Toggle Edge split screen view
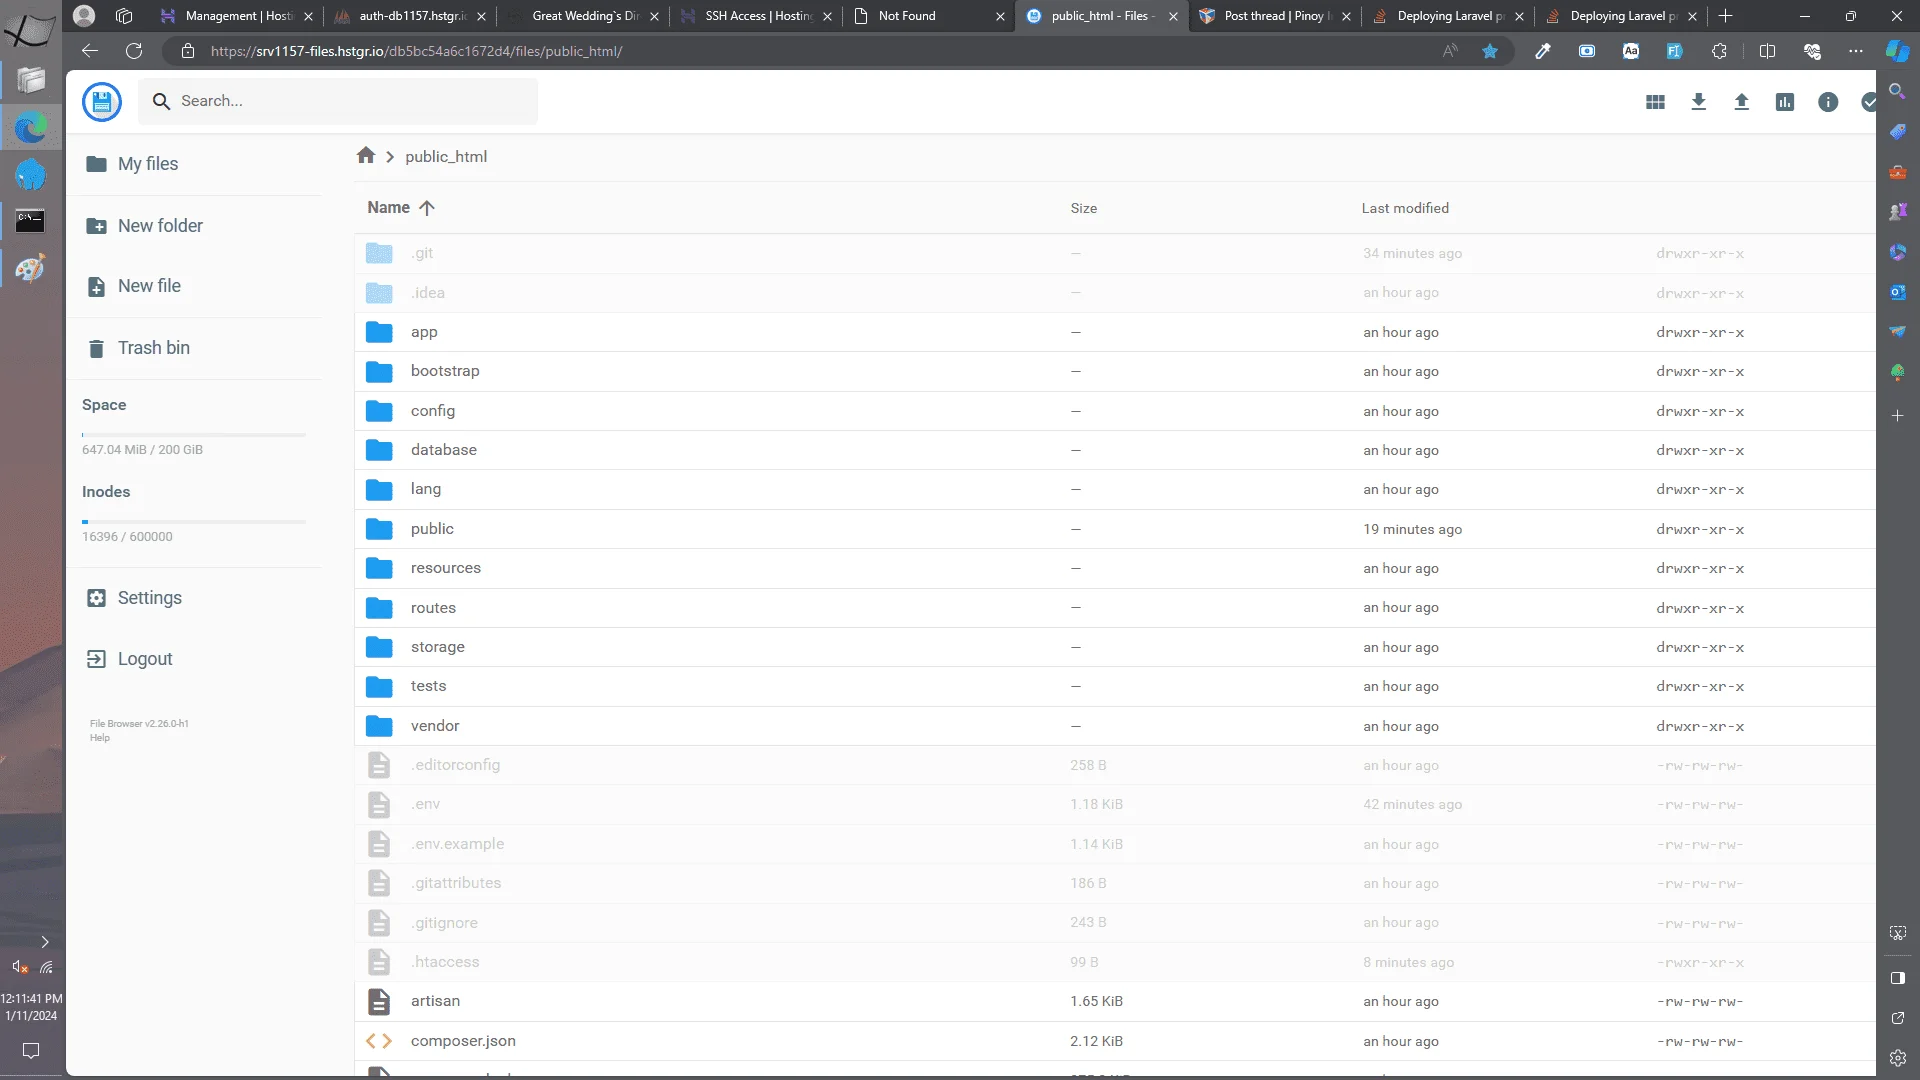 point(1767,51)
